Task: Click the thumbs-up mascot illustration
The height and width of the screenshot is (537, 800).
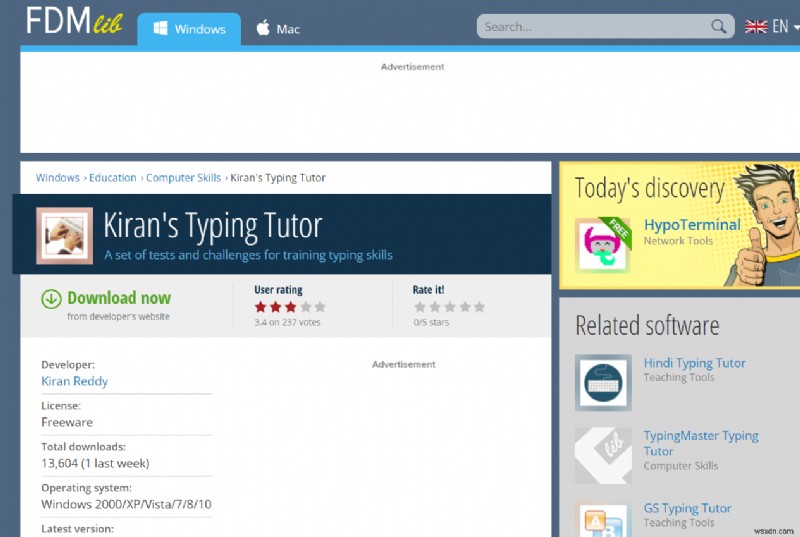Action: click(x=763, y=225)
